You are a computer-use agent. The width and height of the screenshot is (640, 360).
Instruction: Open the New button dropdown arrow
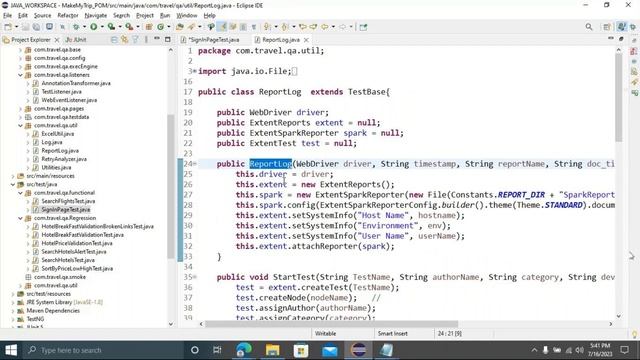click(x=16, y=27)
